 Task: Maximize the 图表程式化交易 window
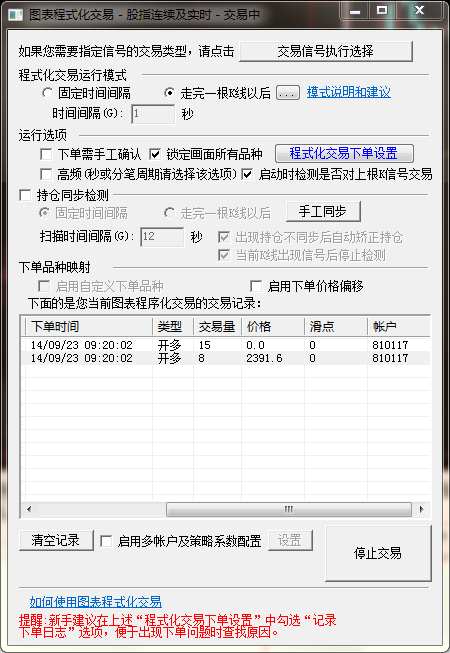pos(382,10)
